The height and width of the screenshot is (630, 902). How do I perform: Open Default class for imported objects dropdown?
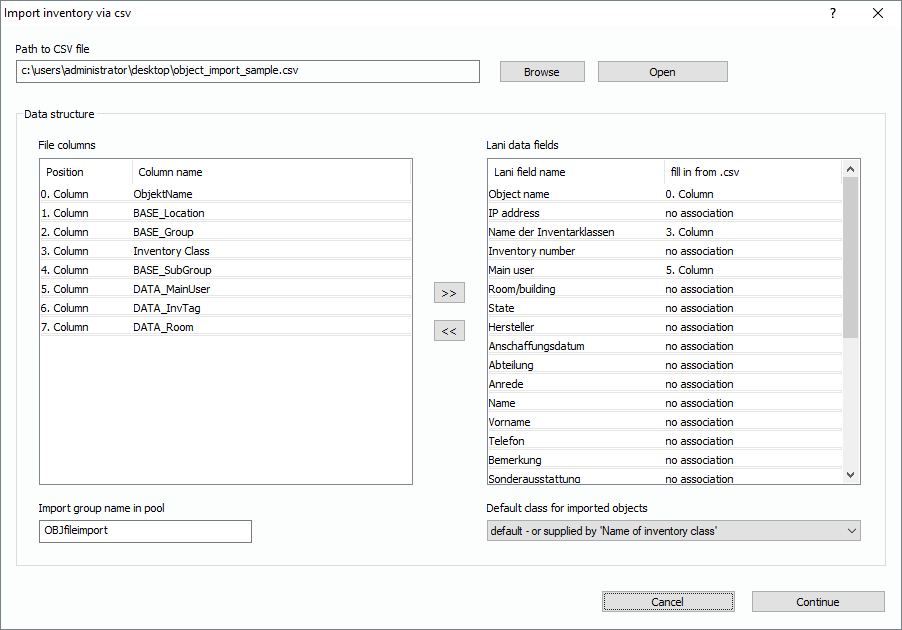[x=673, y=531]
